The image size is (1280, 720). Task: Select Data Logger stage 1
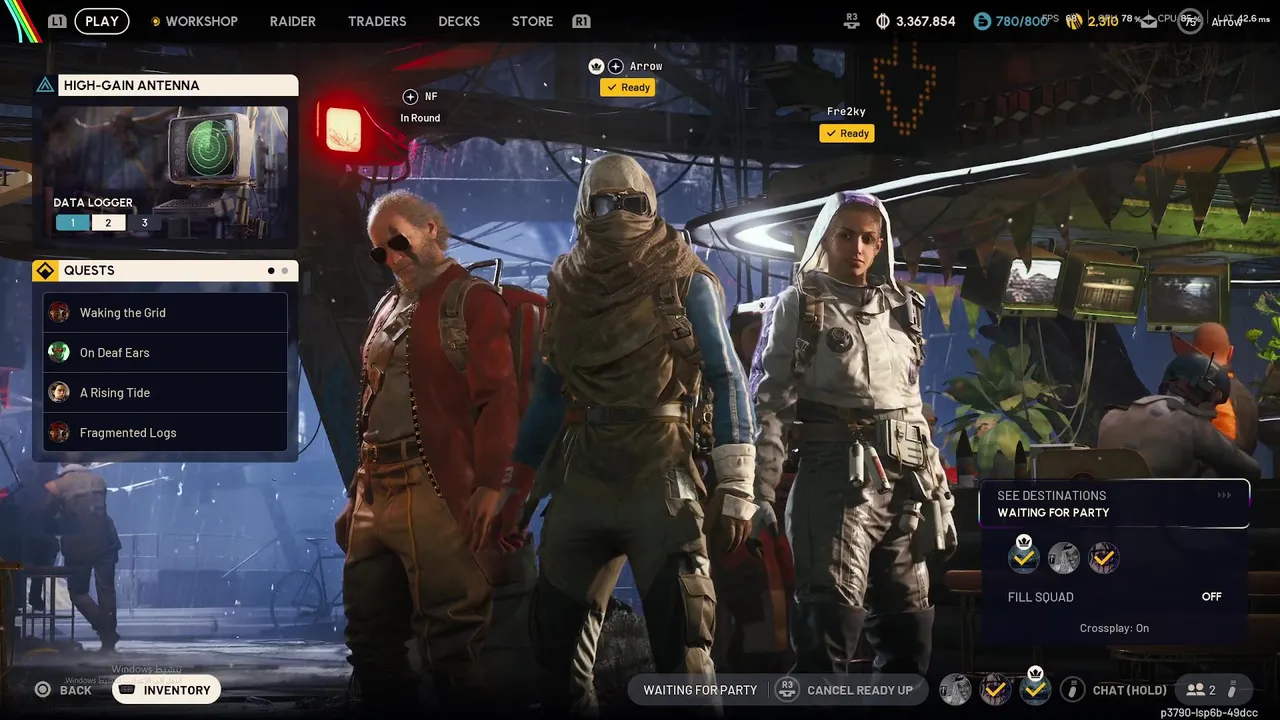(x=72, y=223)
